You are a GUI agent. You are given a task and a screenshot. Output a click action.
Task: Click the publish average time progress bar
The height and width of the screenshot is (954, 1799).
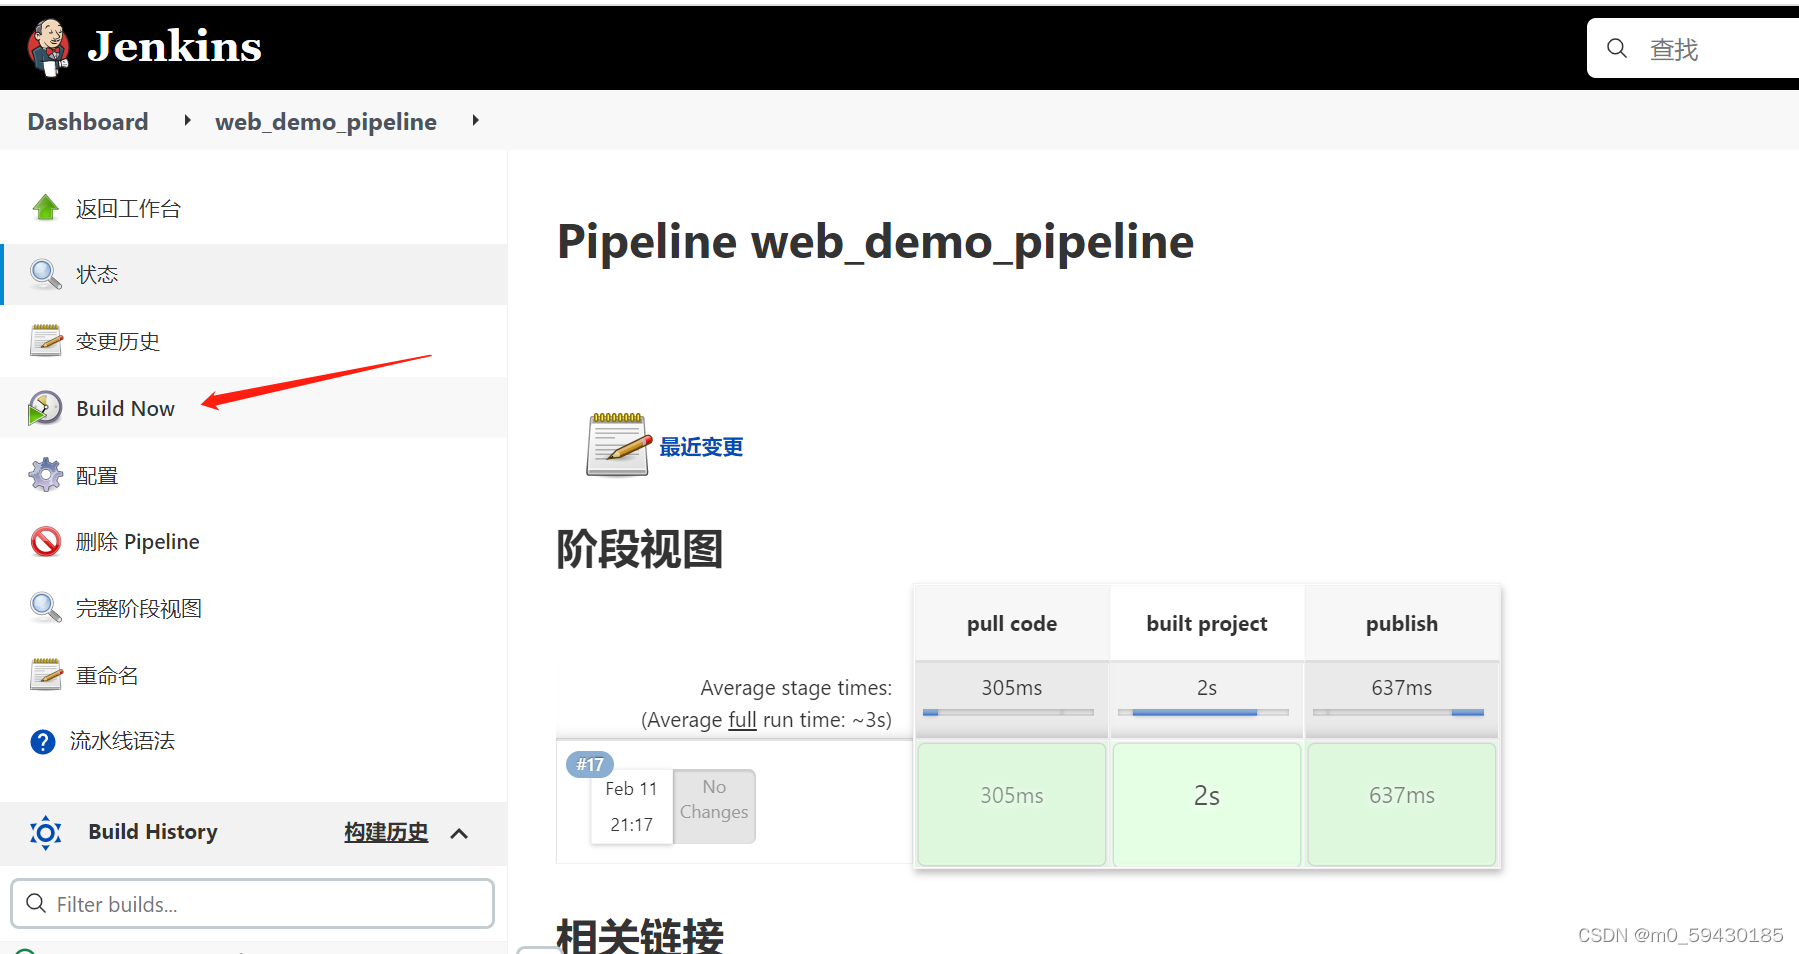(x=1398, y=713)
